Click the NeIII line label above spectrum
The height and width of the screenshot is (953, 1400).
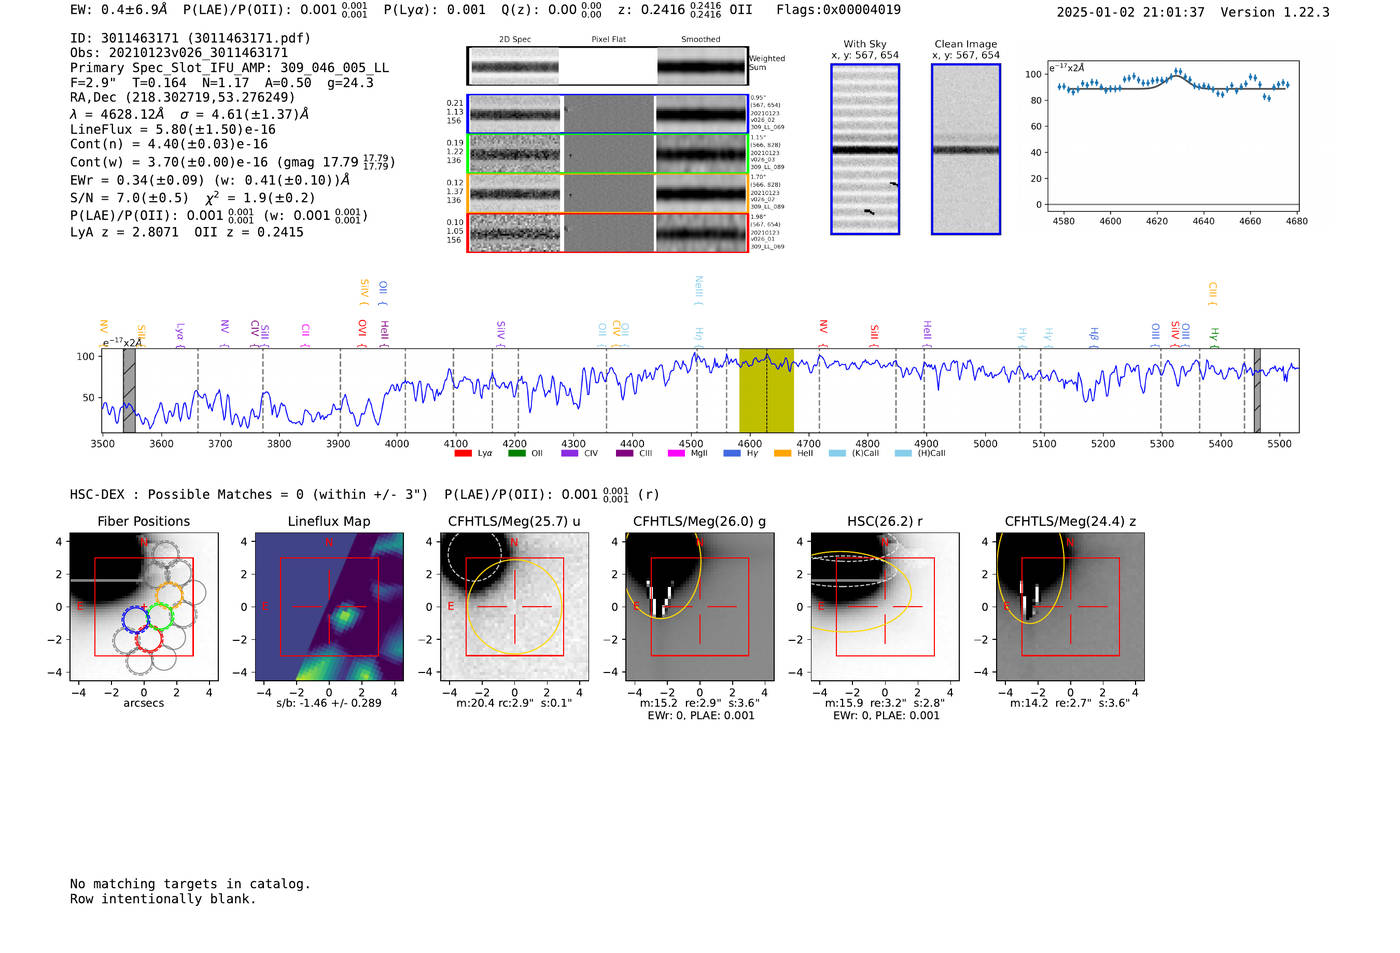click(x=699, y=288)
